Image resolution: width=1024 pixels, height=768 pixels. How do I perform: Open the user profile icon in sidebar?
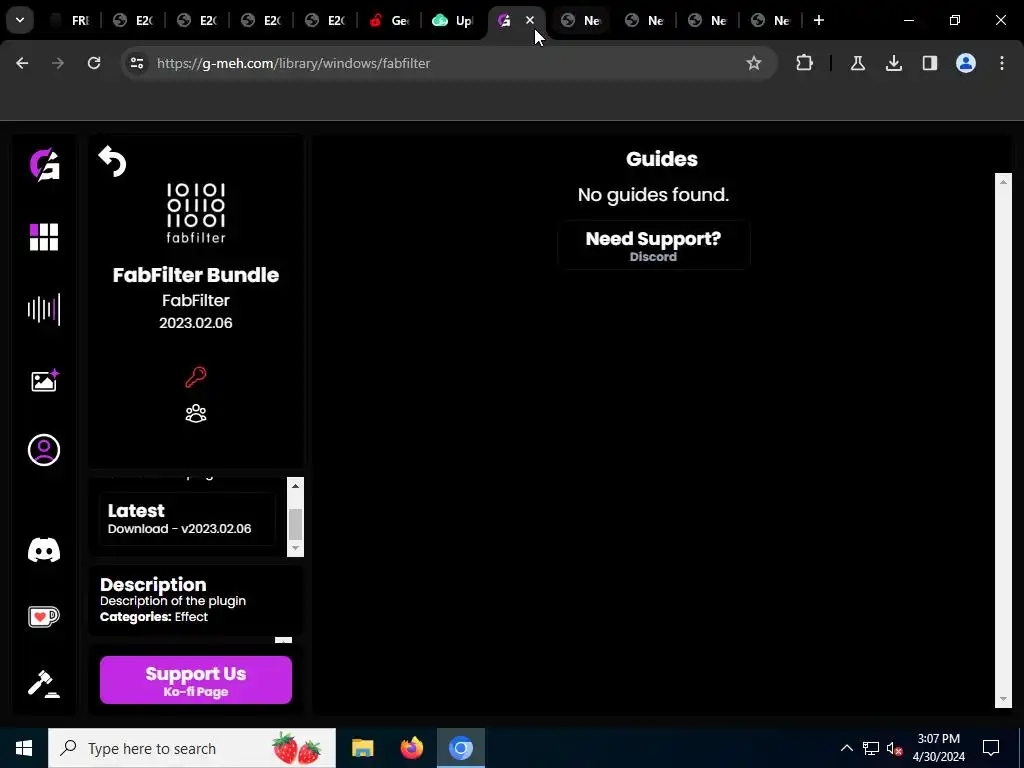pos(44,450)
